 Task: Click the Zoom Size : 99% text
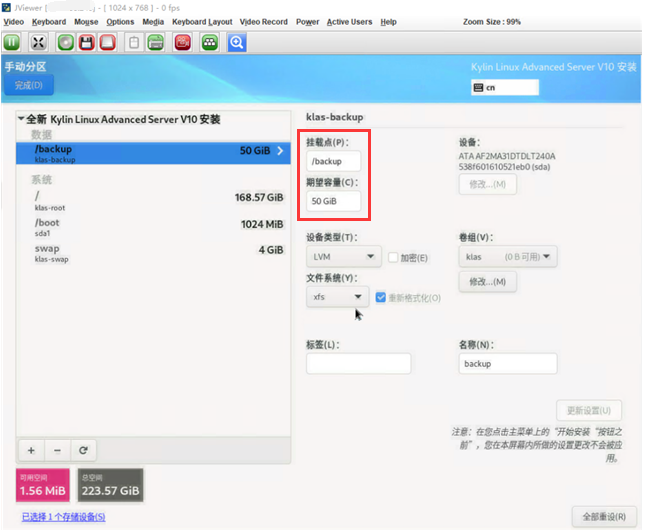(492, 22)
